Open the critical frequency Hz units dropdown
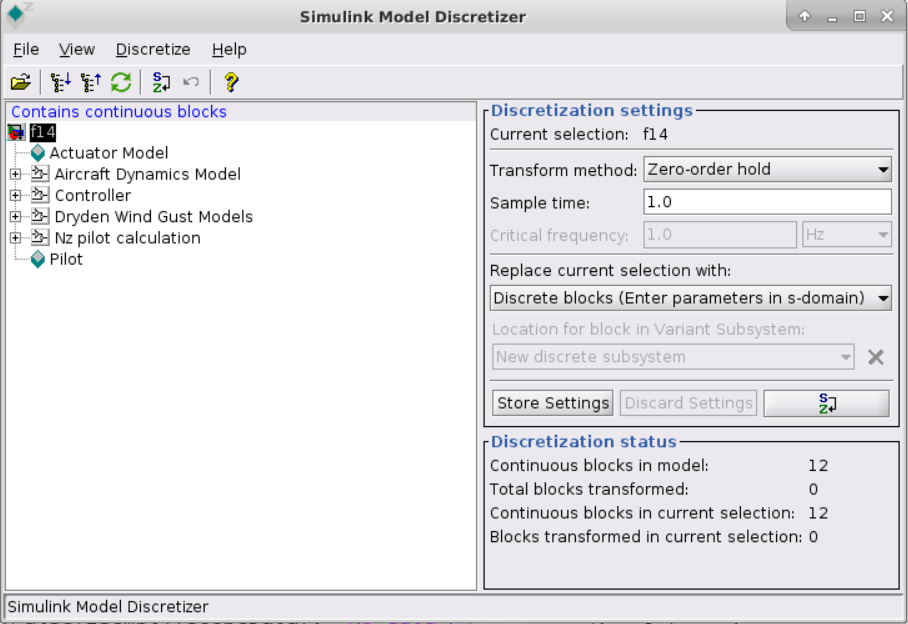Screen dimensions: 908x624 [x=847, y=234]
